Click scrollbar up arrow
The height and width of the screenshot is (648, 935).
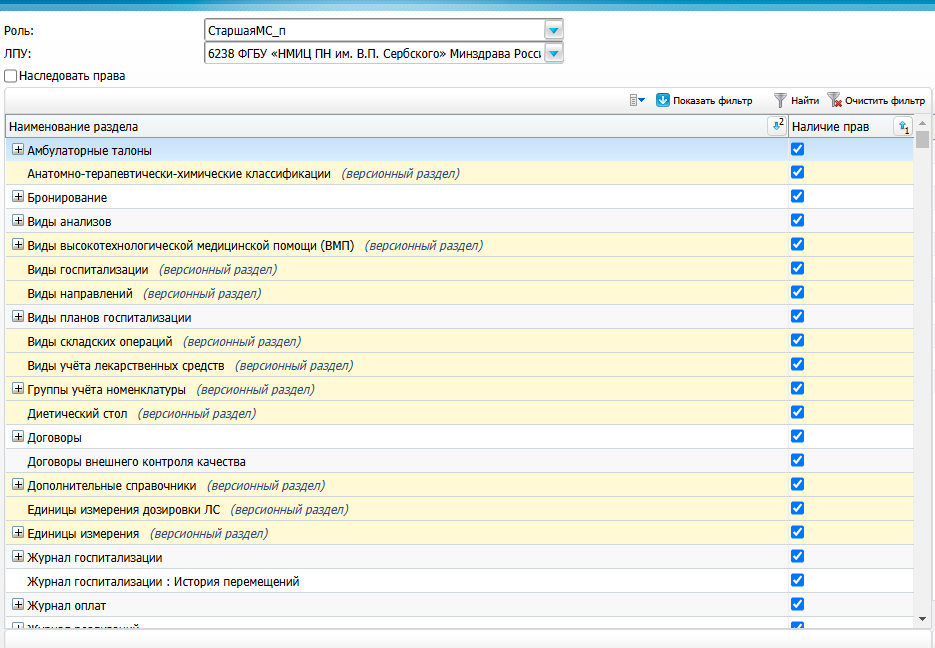[x=922, y=123]
